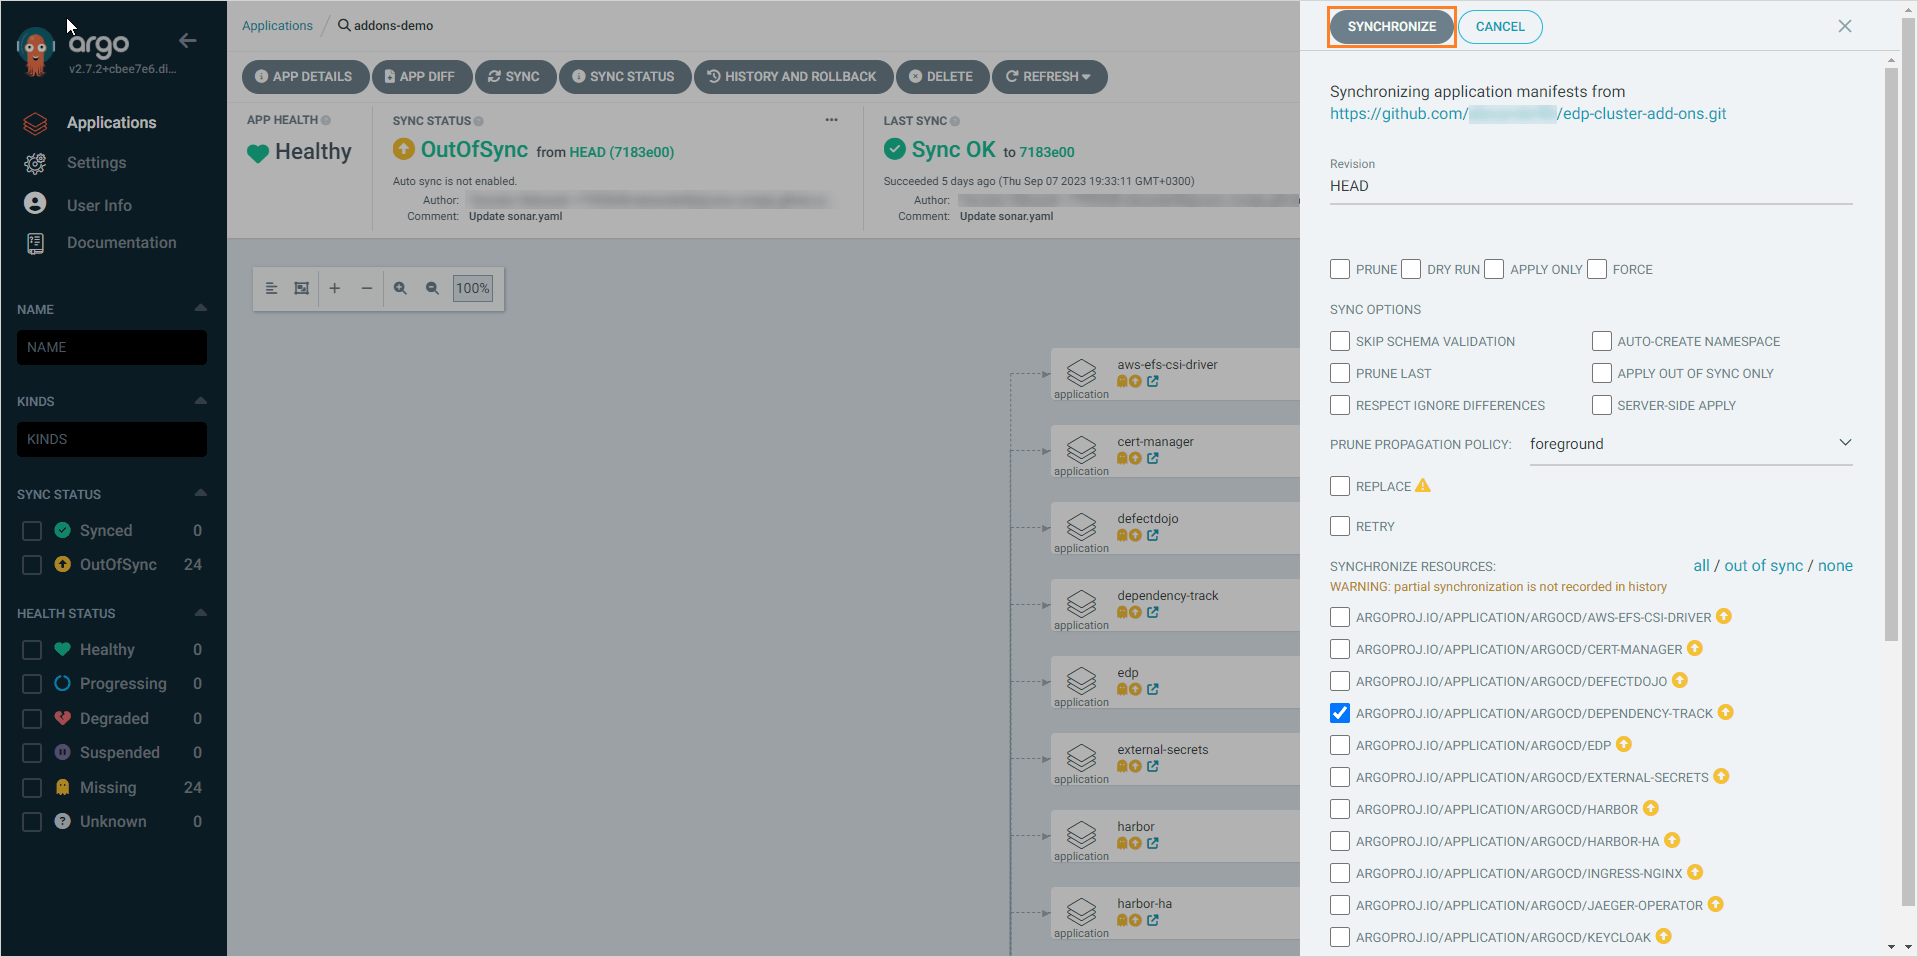
Task: Enable the DRY RUN checkbox
Action: pyautogui.click(x=1411, y=269)
